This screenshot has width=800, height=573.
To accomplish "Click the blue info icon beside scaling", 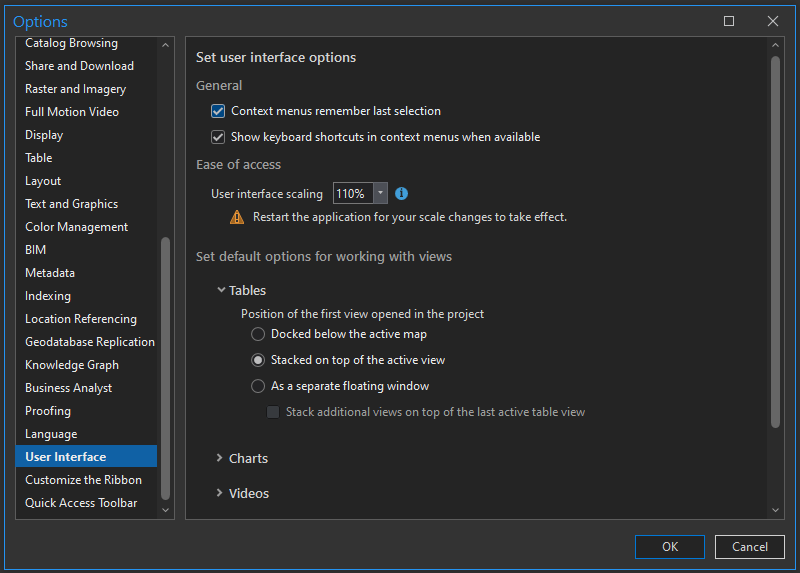I will [x=402, y=193].
